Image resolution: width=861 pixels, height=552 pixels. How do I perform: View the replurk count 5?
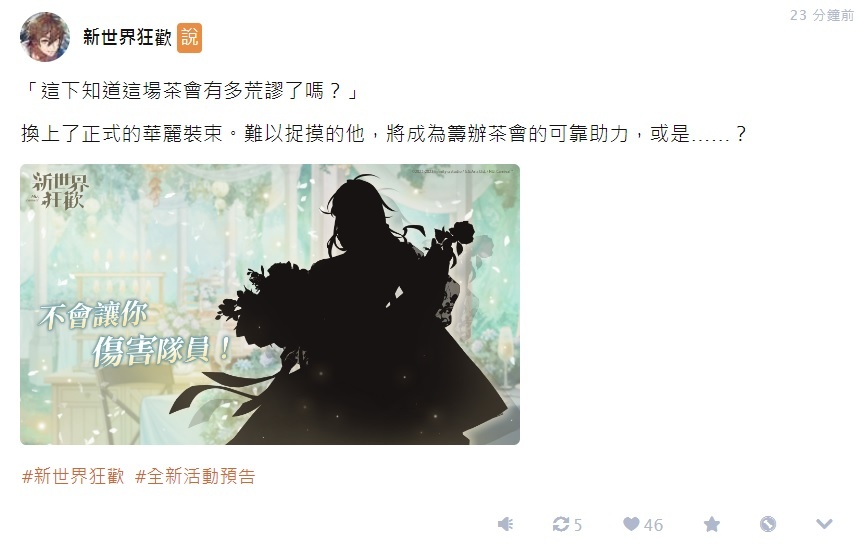tap(578, 525)
